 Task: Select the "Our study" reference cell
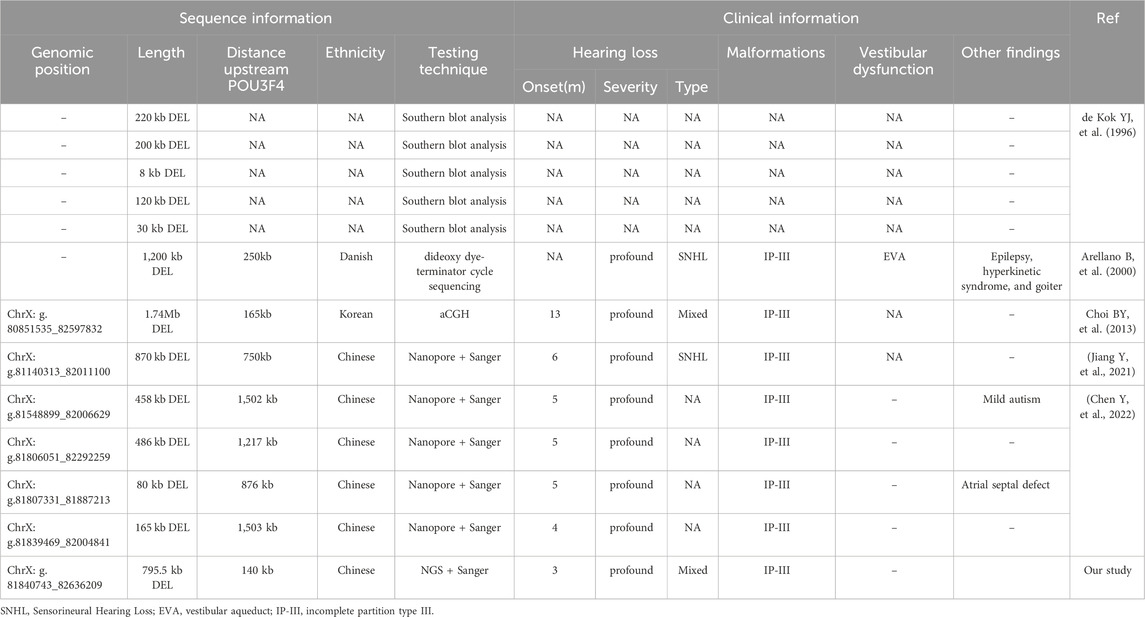click(1107, 571)
